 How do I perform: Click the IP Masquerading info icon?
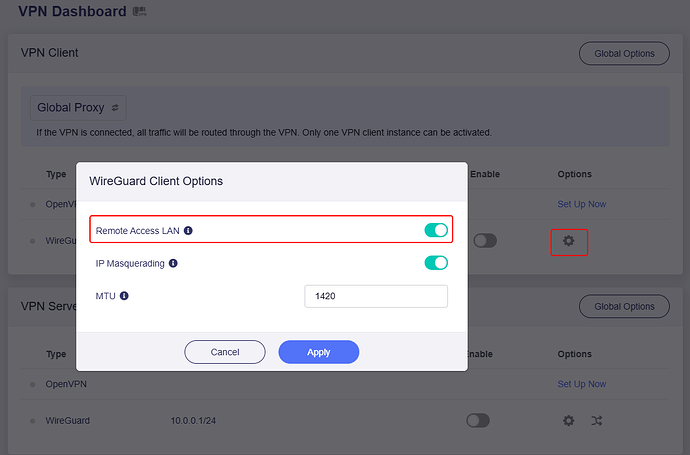(x=173, y=263)
